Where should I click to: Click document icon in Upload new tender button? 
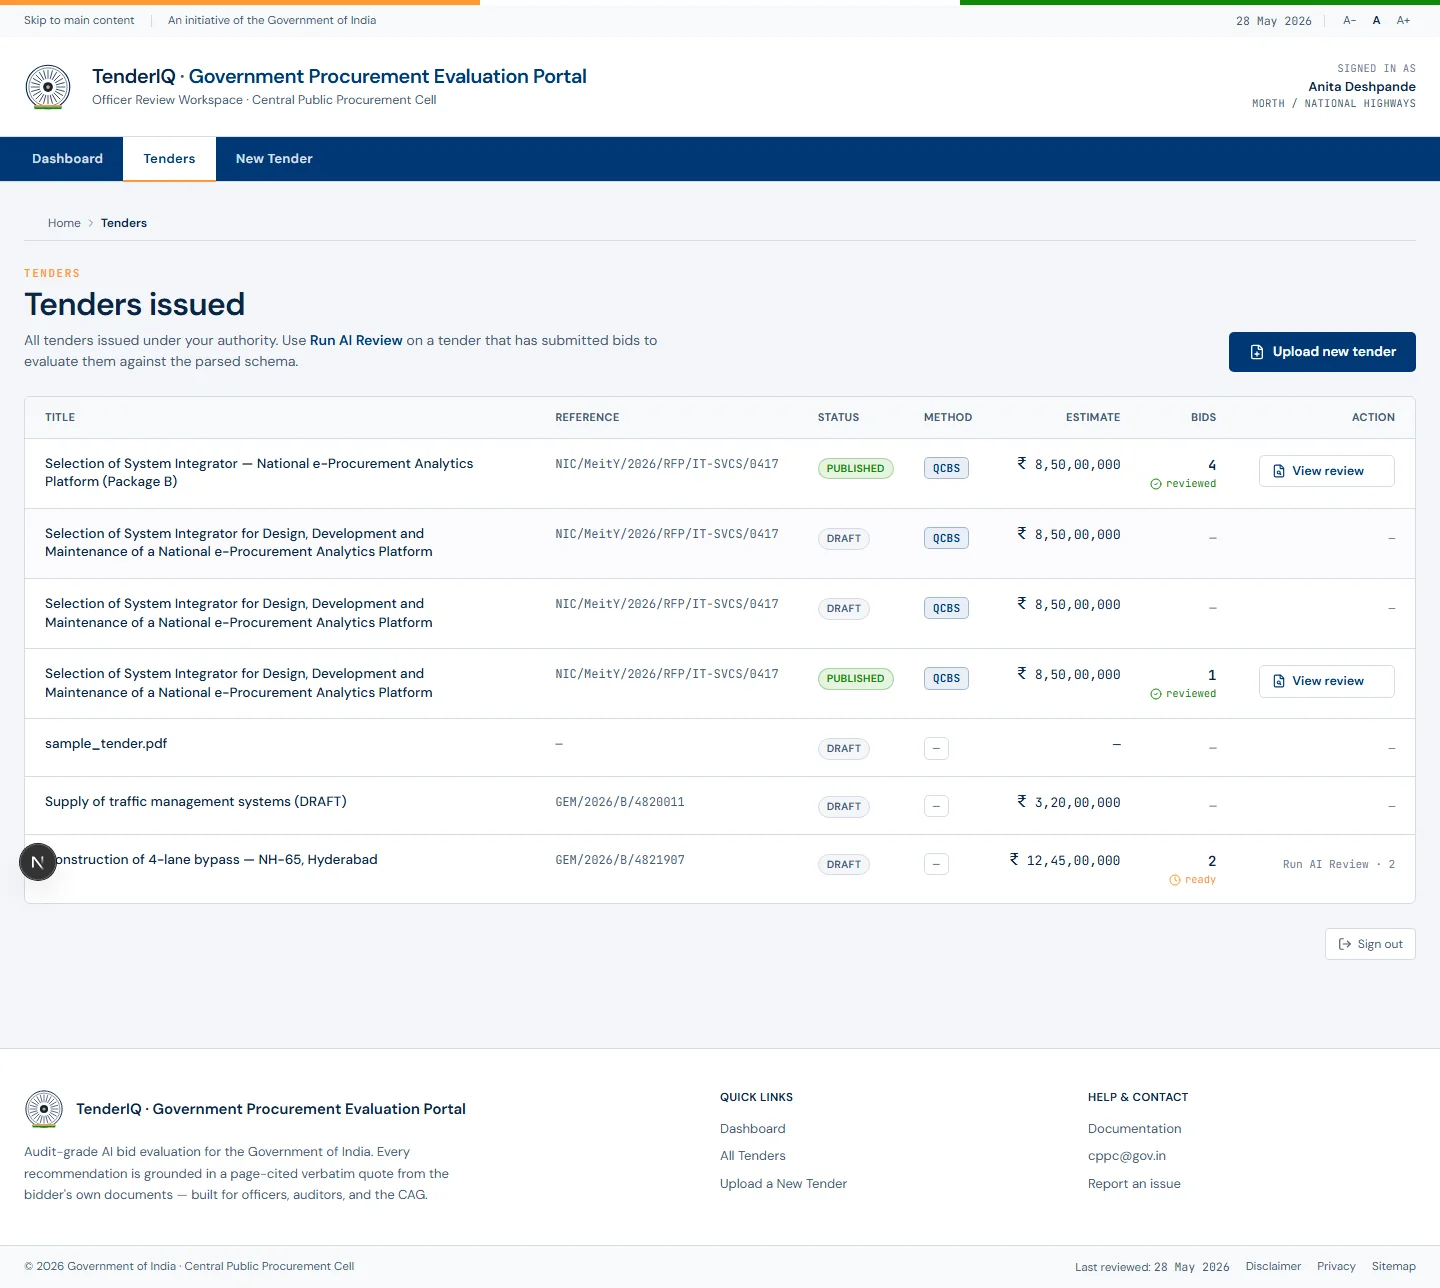tap(1257, 352)
